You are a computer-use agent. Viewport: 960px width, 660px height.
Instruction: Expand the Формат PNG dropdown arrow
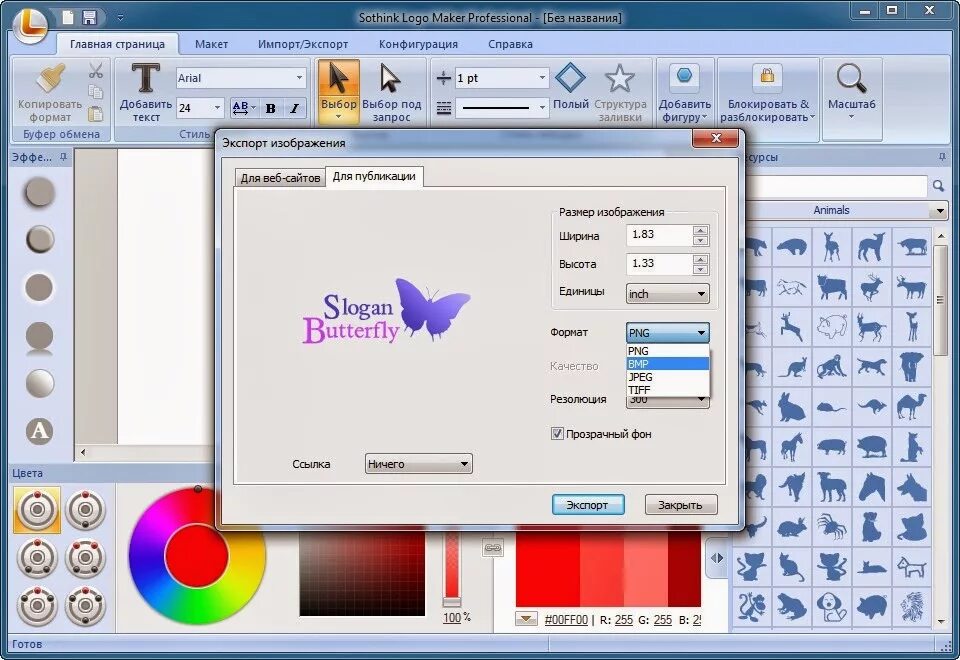pyautogui.click(x=701, y=333)
